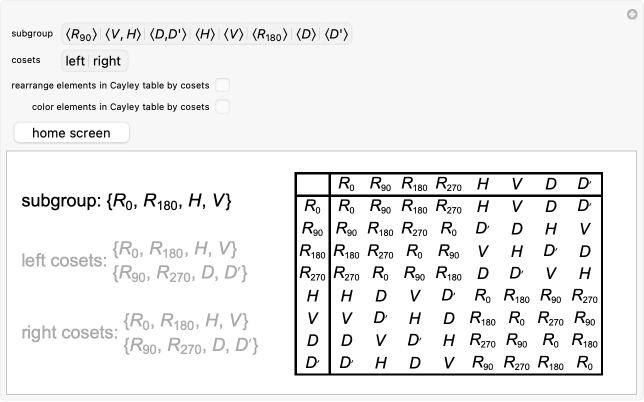Enable color elements in Cayley table checkbox
Screen dimensions: 644x402
click(x=223, y=106)
